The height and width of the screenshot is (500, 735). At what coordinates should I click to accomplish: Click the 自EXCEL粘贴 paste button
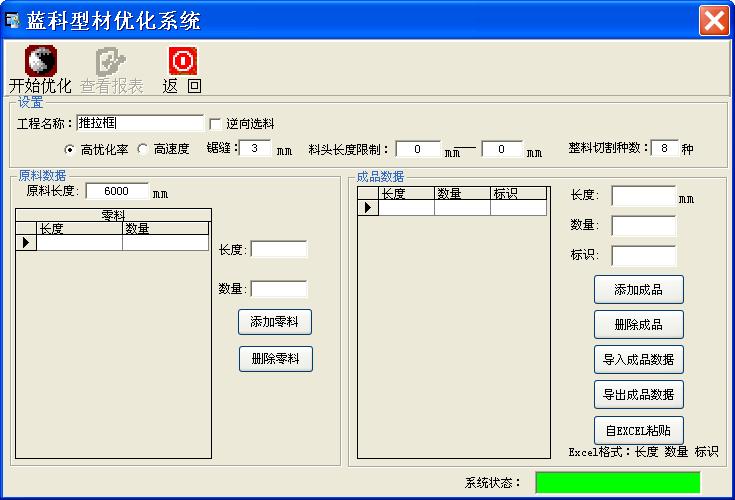pyautogui.click(x=638, y=430)
